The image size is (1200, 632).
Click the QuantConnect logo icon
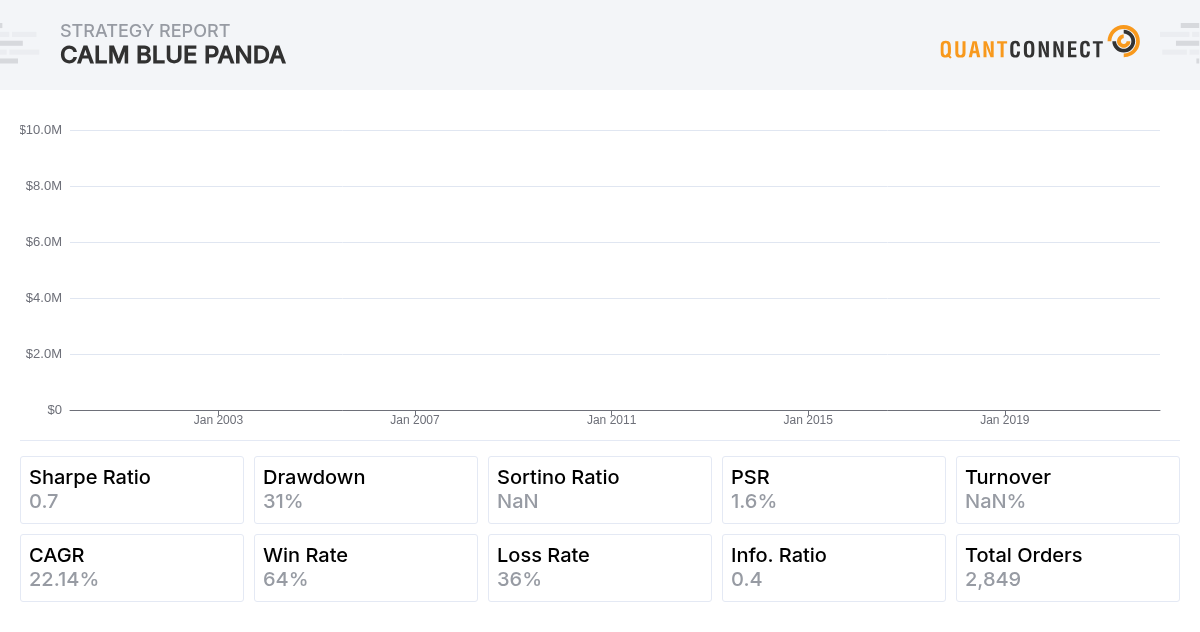tap(1124, 41)
